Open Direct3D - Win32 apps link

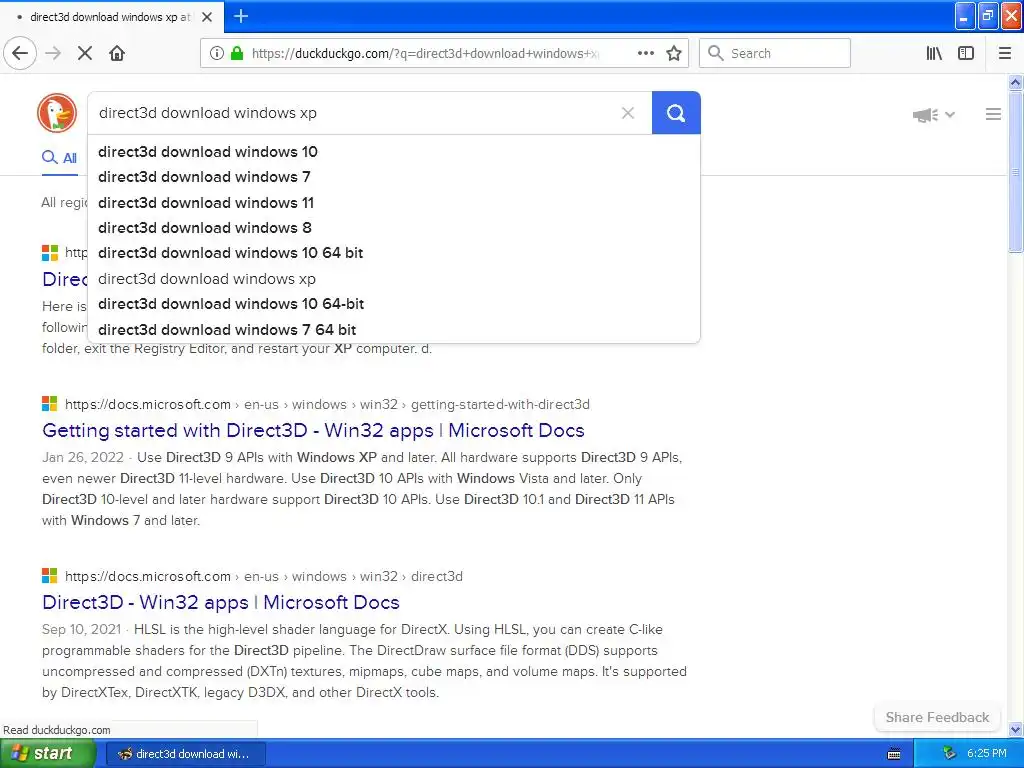pyautogui.click(x=221, y=602)
